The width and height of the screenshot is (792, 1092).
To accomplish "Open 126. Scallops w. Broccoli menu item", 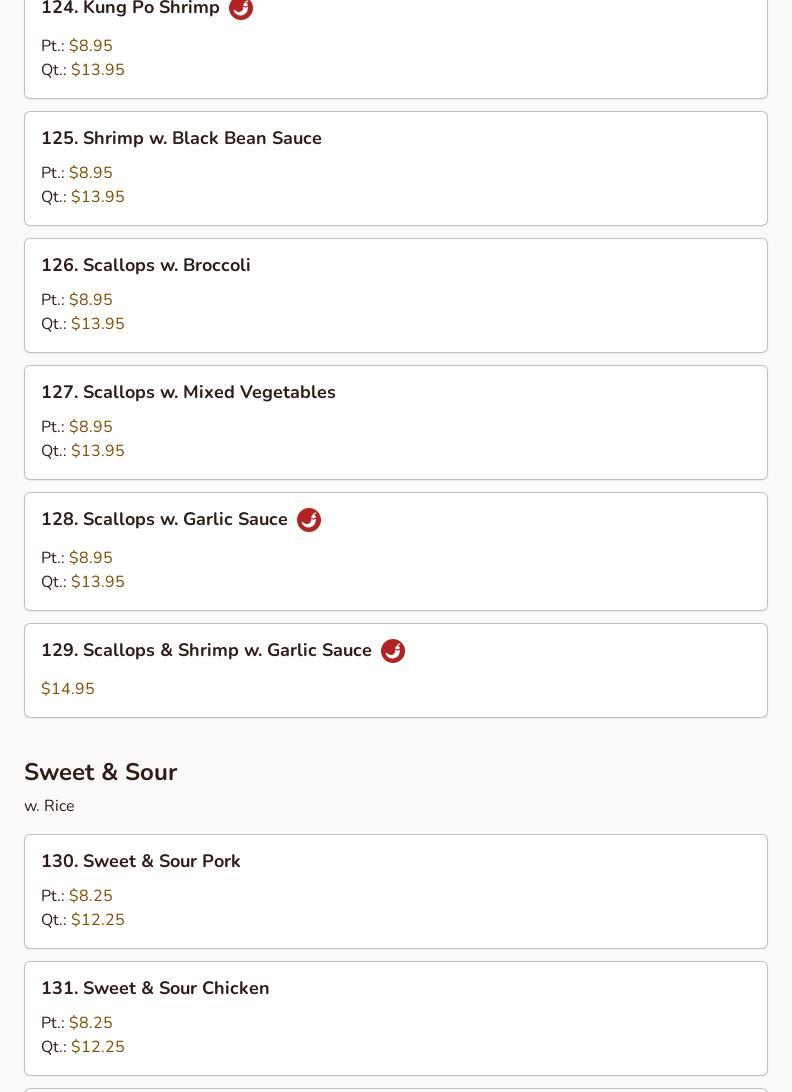I will coord(146,265).
